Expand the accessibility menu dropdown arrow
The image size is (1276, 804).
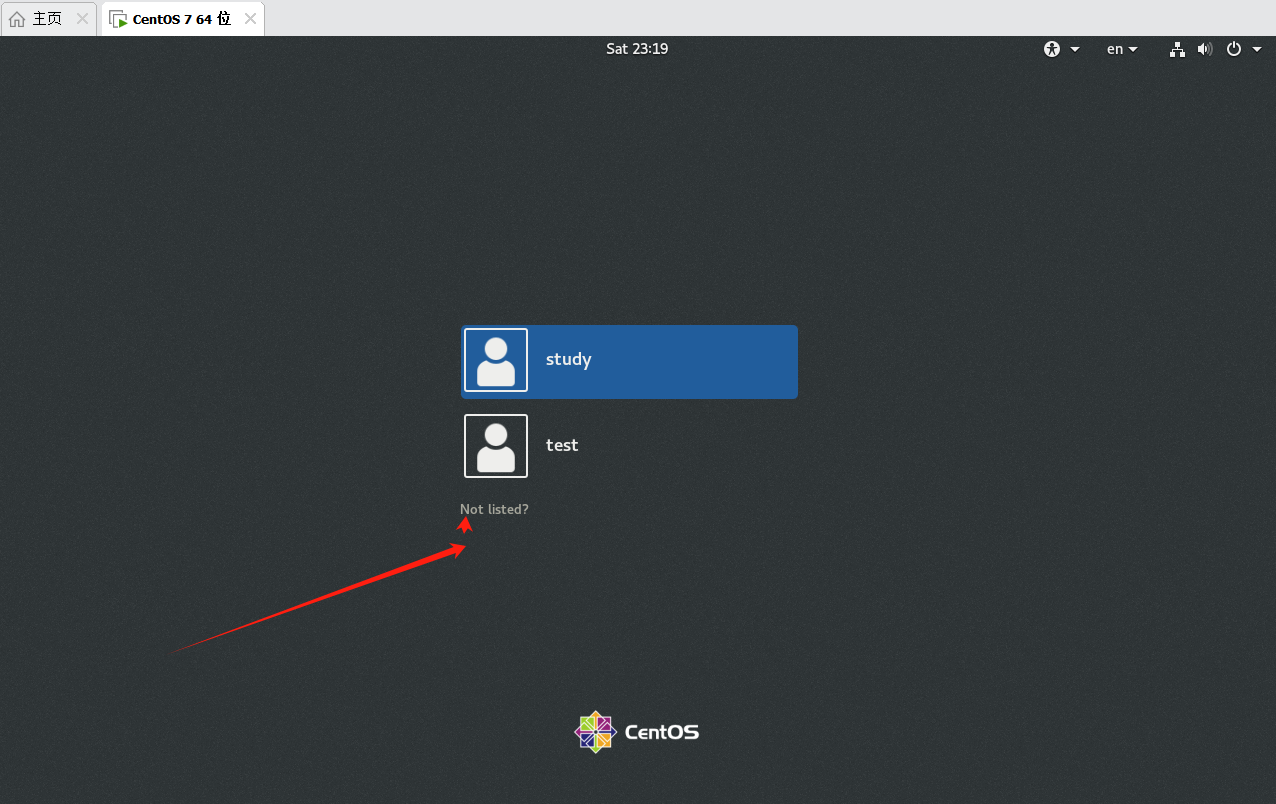(1075, 49)
